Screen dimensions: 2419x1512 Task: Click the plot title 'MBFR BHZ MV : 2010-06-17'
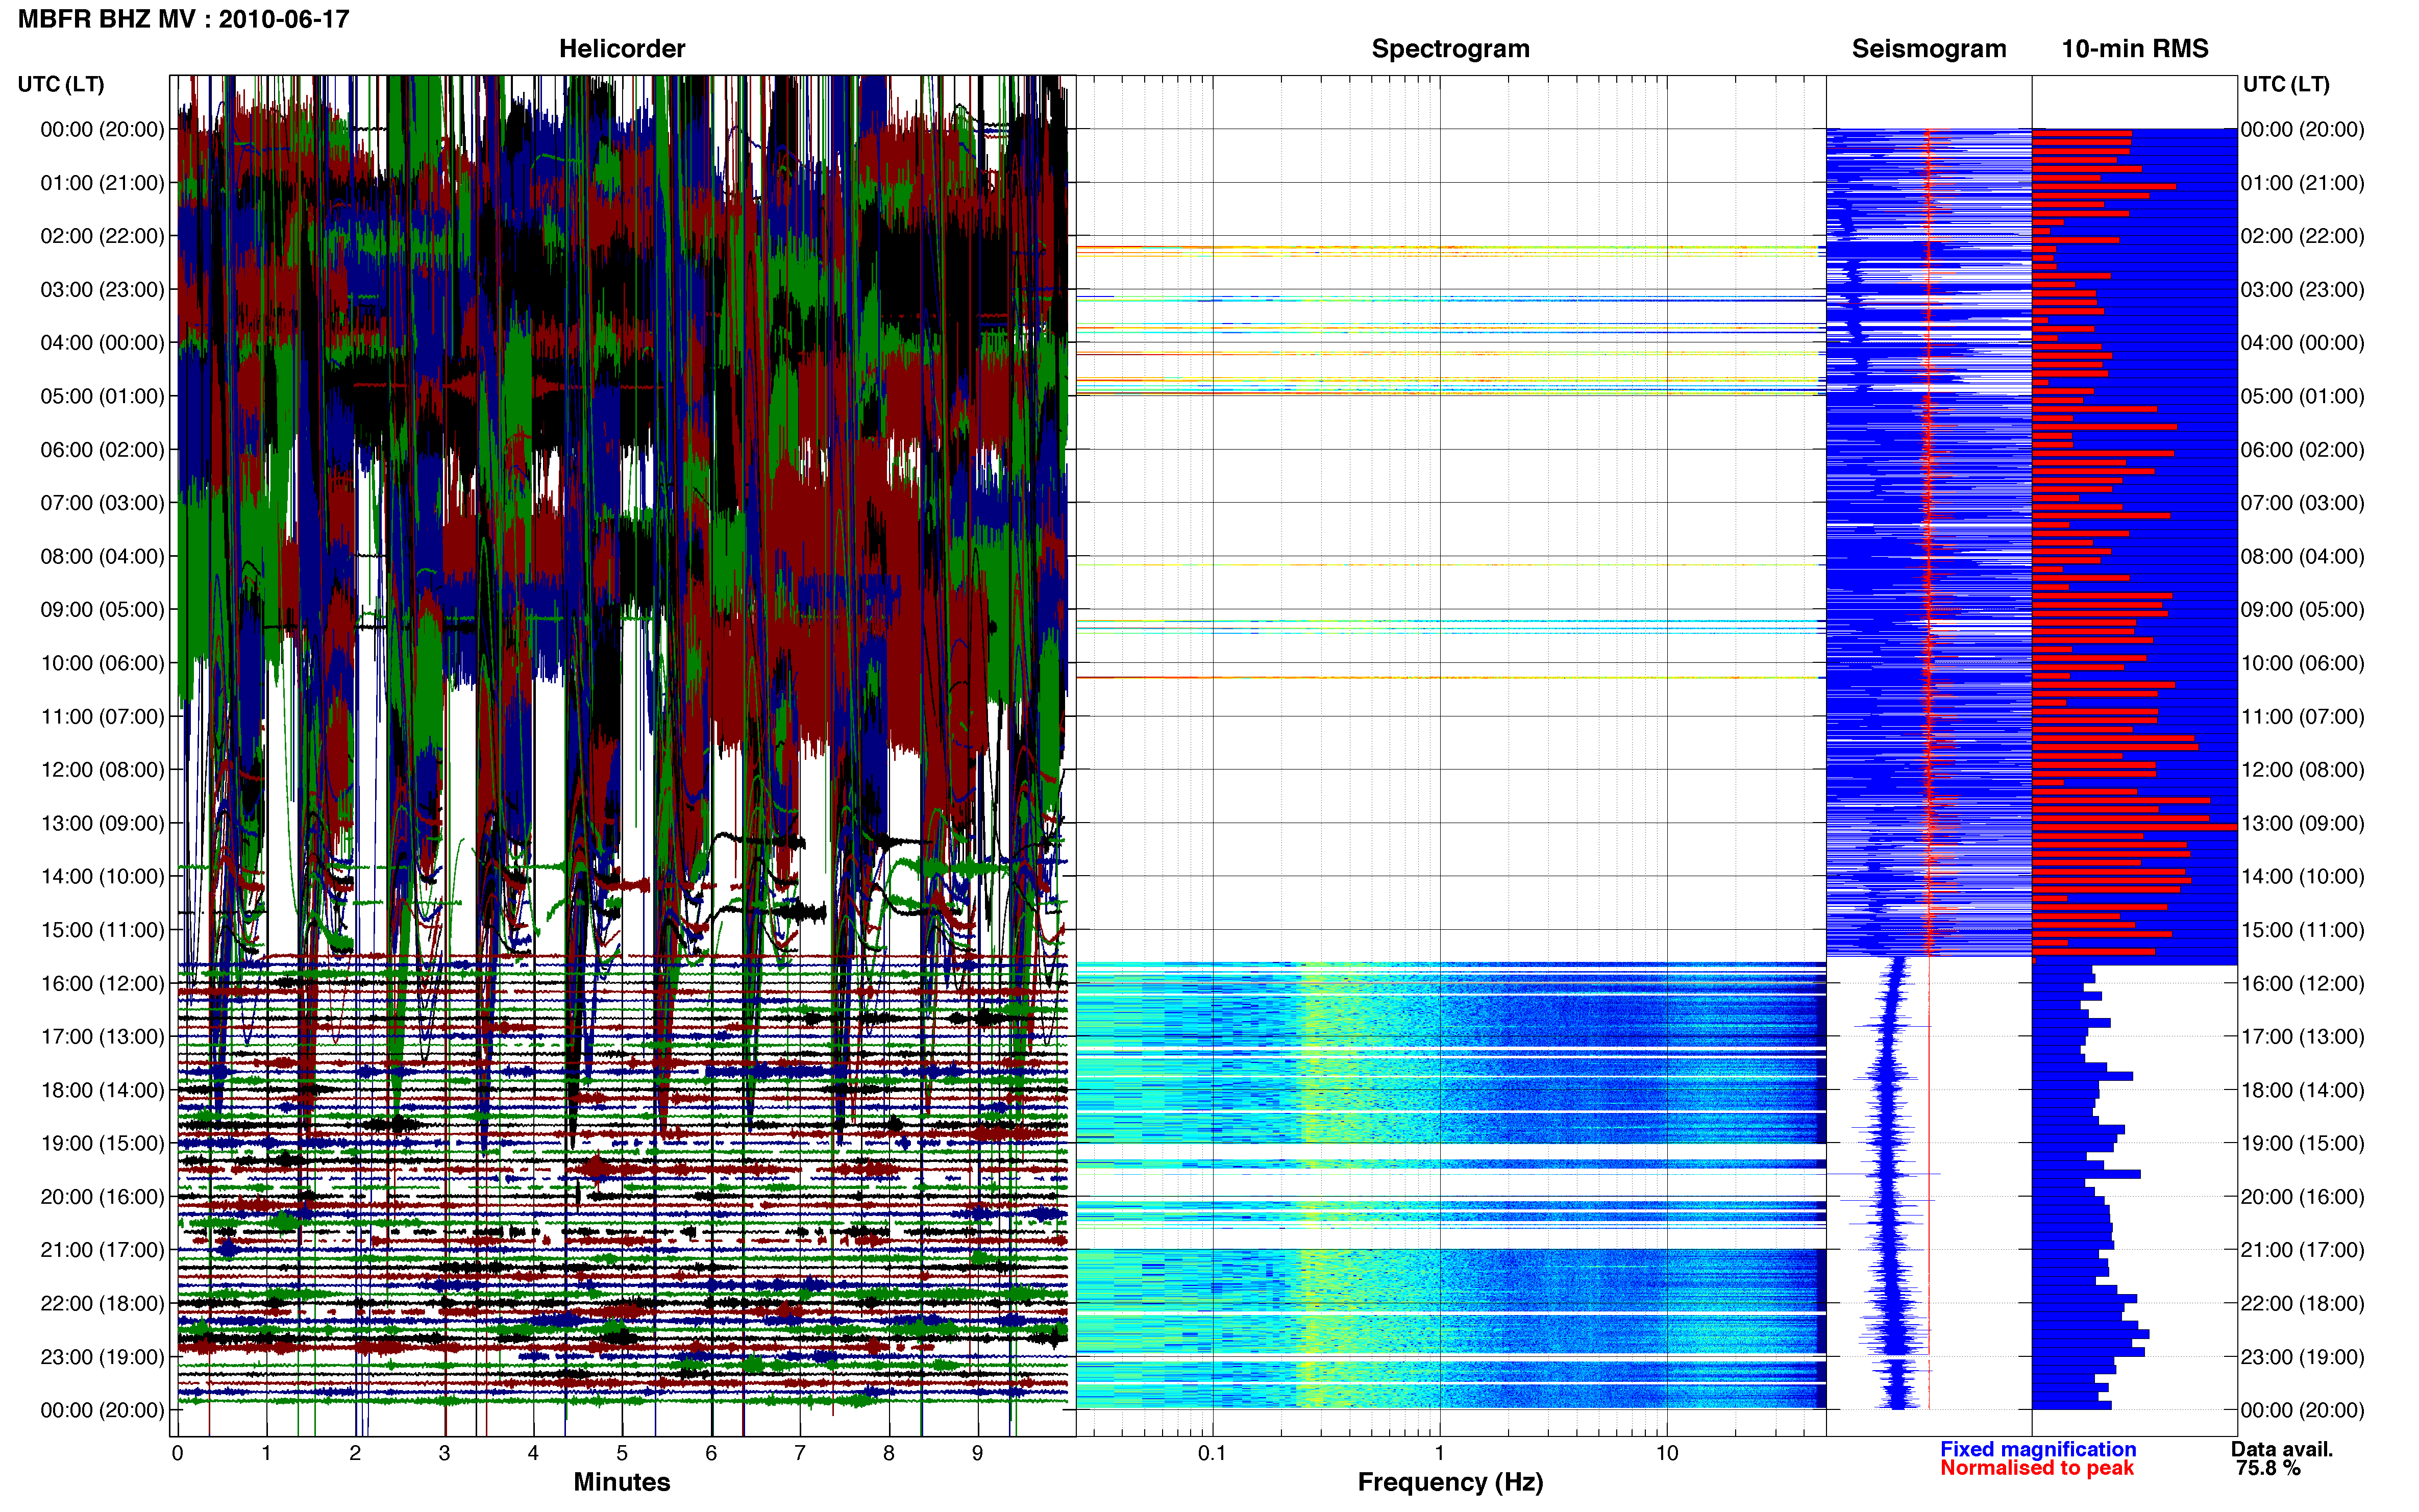coord(184,19)
